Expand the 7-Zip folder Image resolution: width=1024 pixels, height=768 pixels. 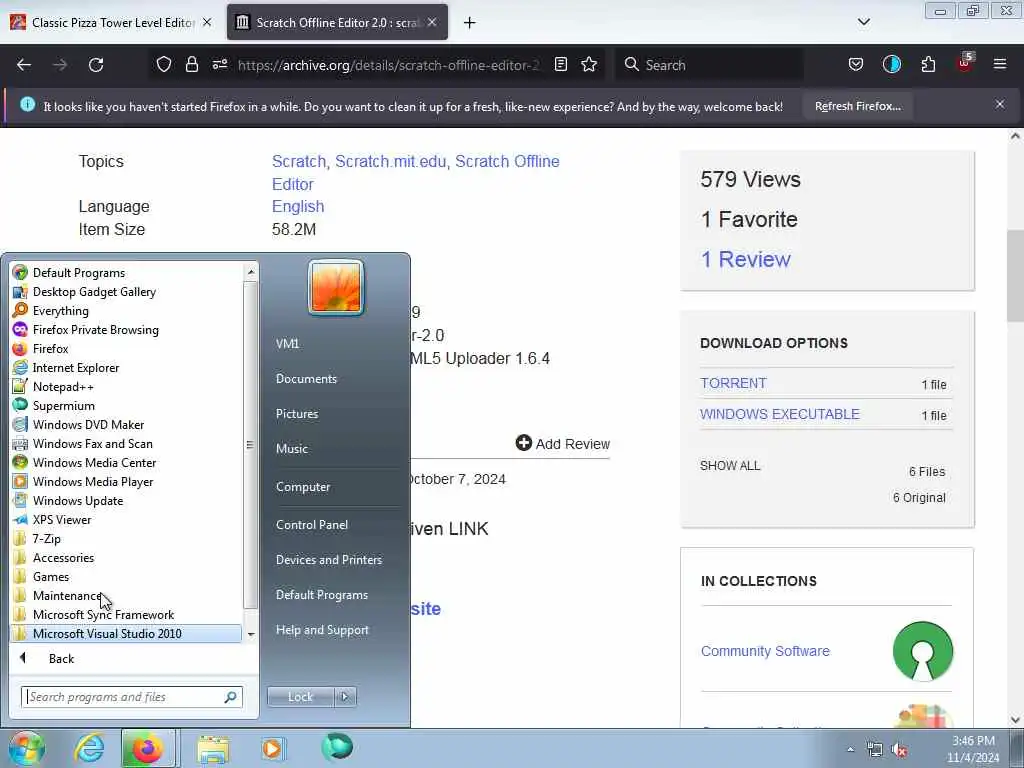127,539
